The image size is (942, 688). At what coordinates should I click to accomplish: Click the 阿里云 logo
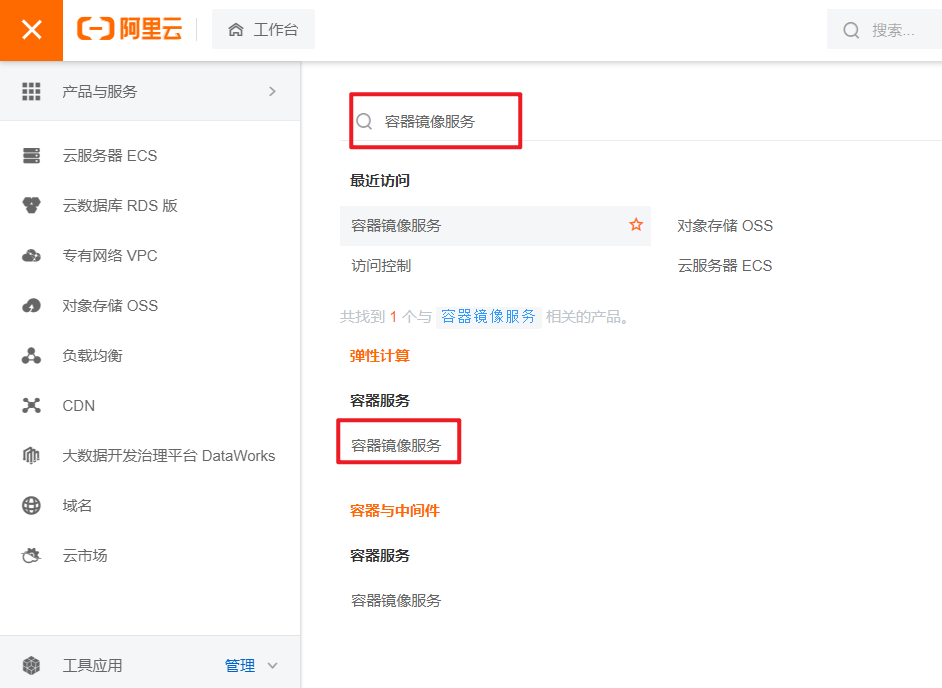pyautogui.click(x=129, y=30)
